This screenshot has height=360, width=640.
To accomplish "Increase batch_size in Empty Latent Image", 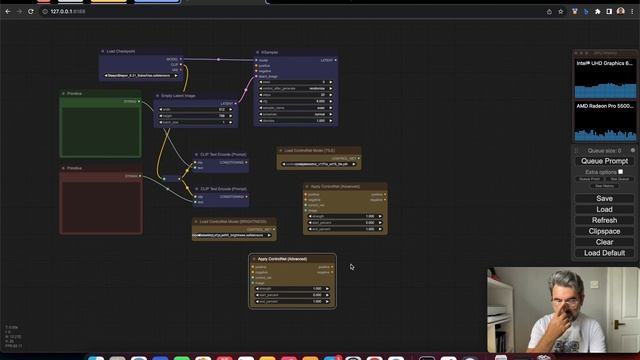I will click(x=231, y=122).
